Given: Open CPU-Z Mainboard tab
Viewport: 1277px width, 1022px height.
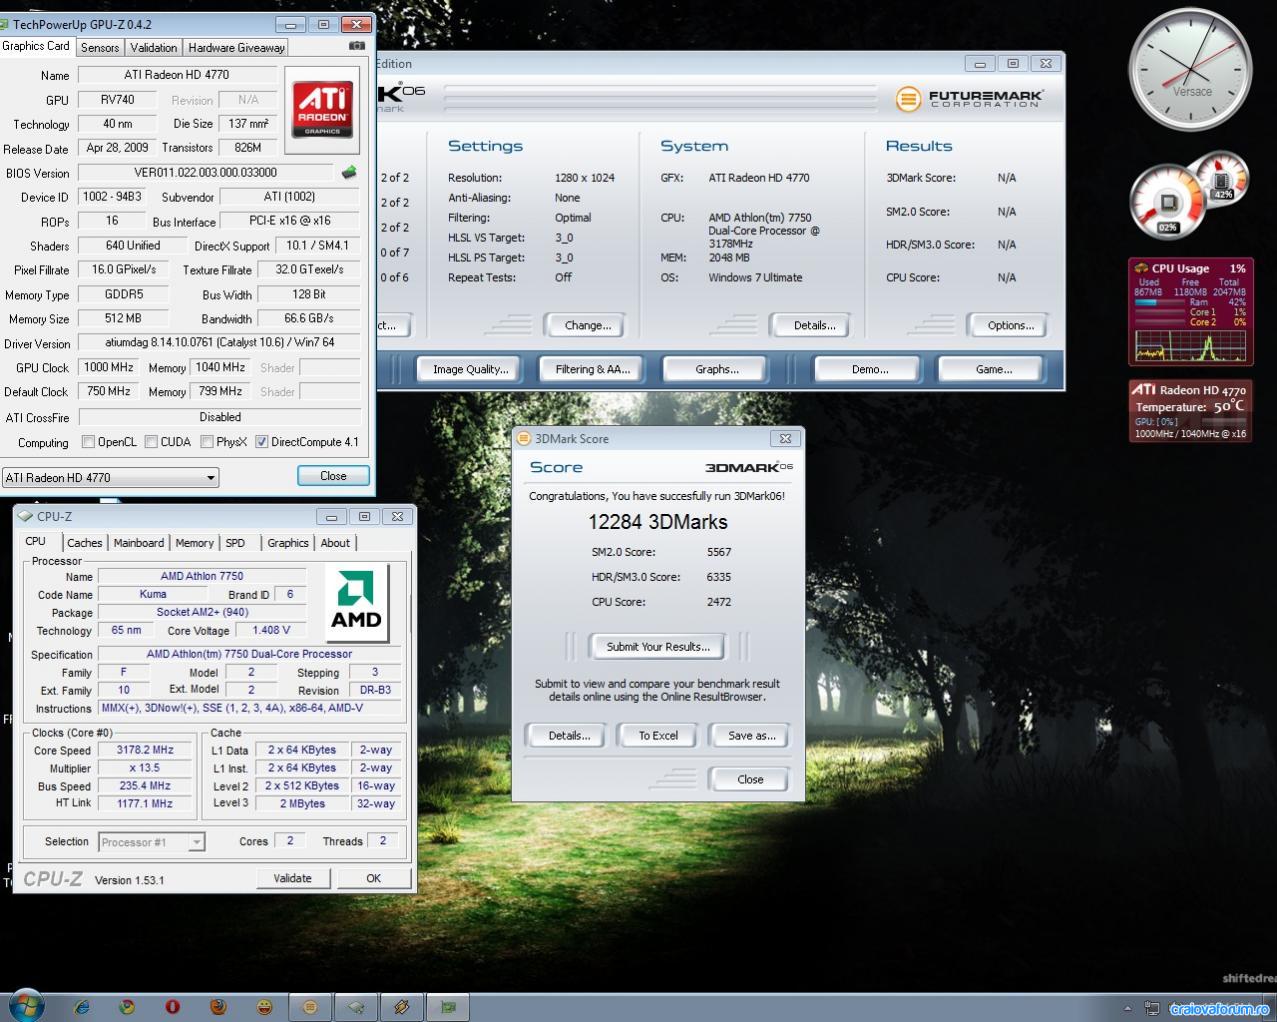Looking at the screenshot, I should pos(138,543).
